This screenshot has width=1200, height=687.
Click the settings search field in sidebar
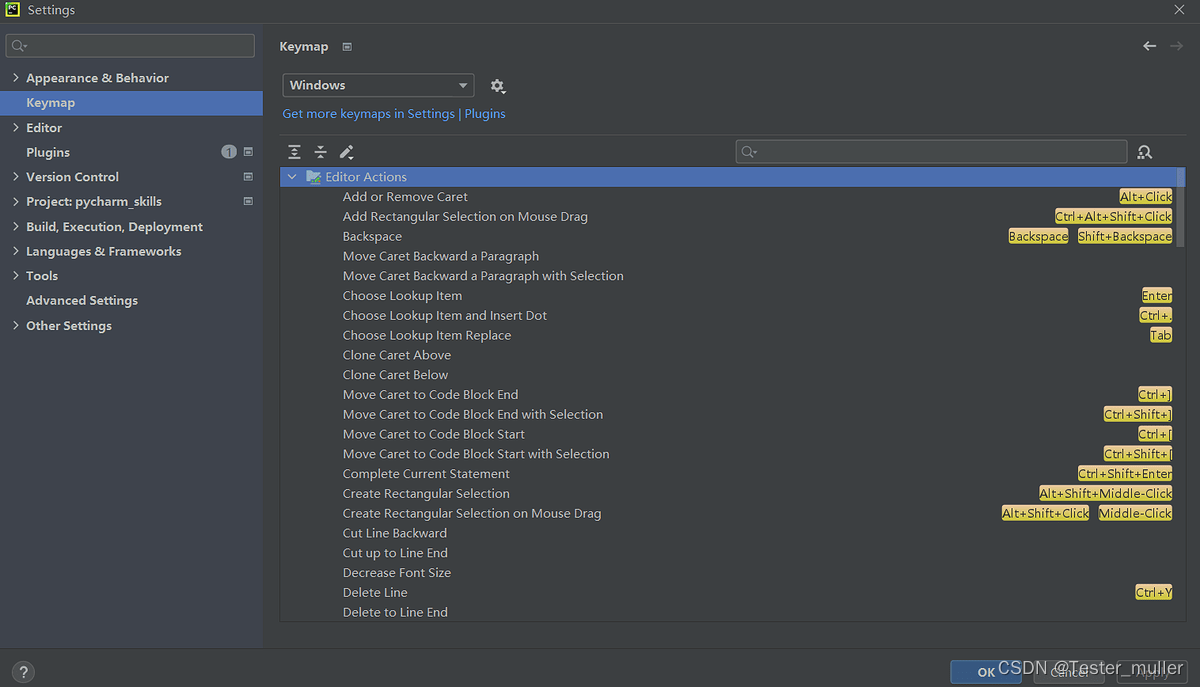click(130, 46)
